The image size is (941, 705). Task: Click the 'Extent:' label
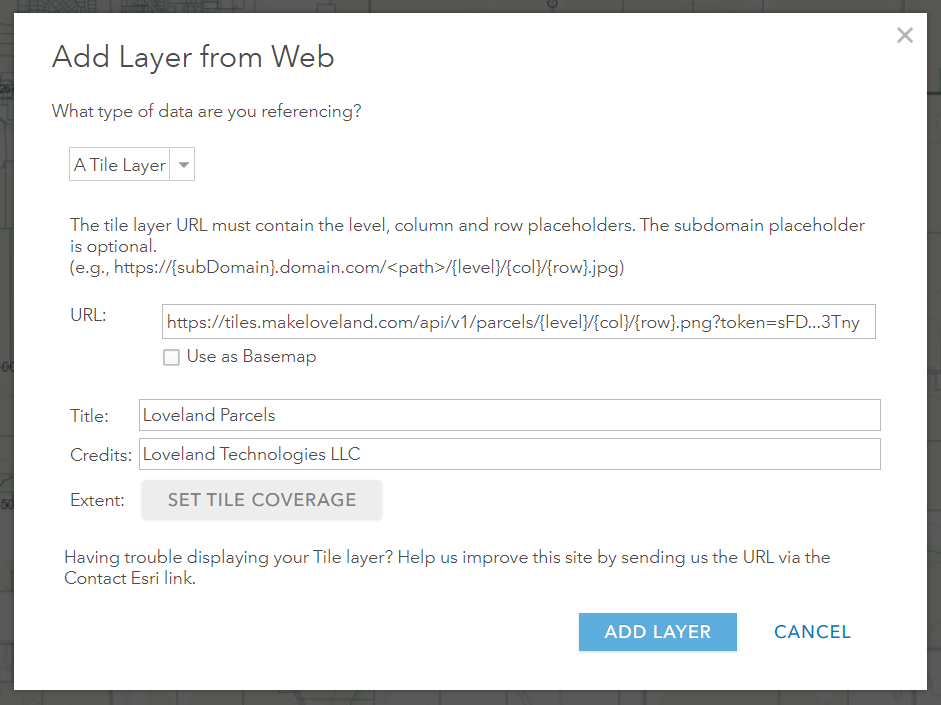pyautogui.click(x=97, y=500)
